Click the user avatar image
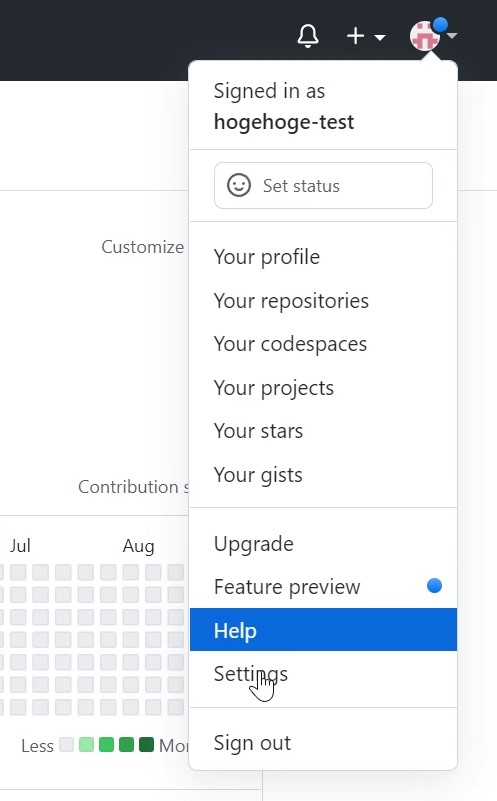497x801 pixels. 425,36
